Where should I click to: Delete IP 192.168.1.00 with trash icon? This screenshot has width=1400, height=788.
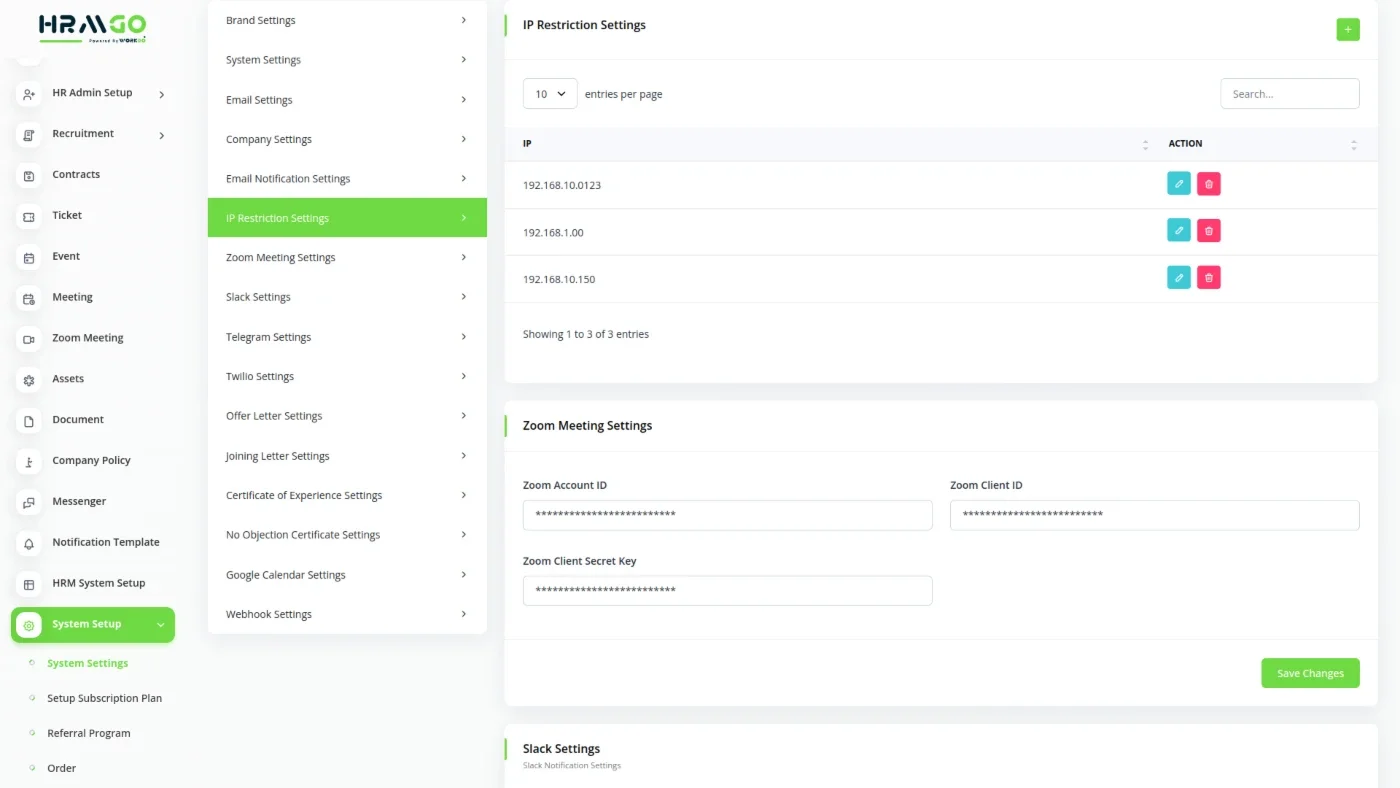click(x=1209, y=231)
